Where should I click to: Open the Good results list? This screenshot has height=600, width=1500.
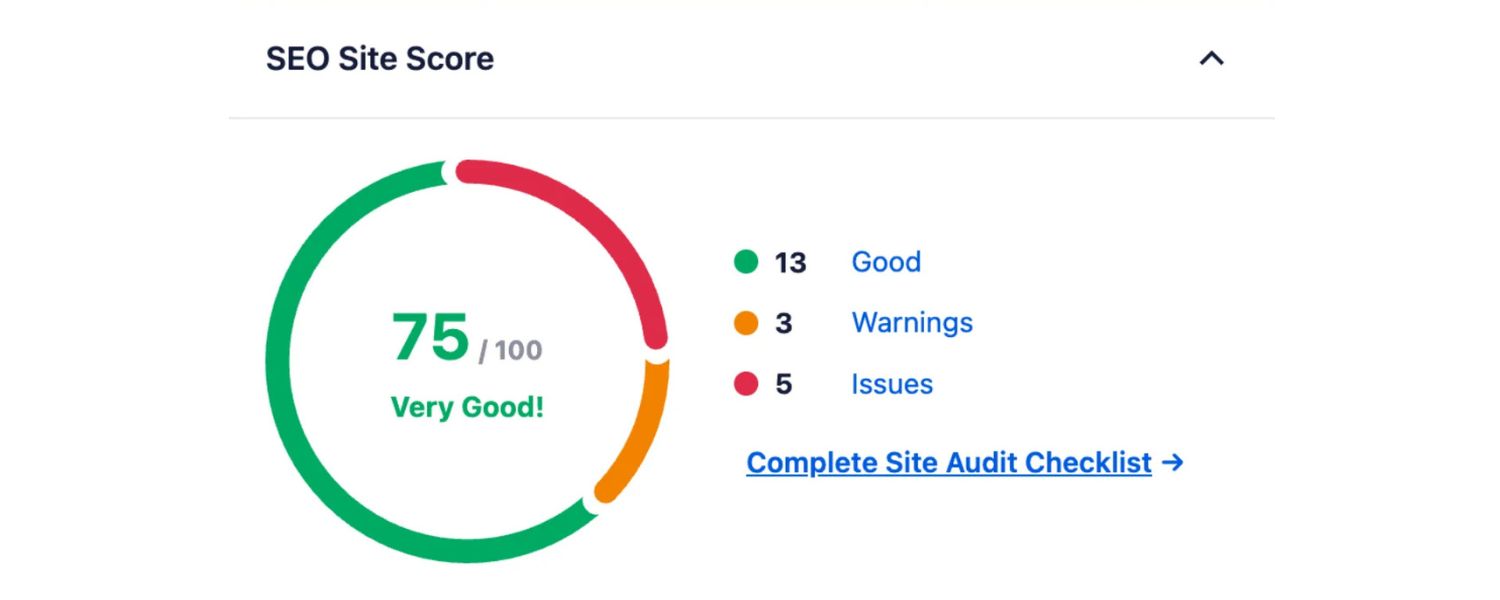[886, 262]
